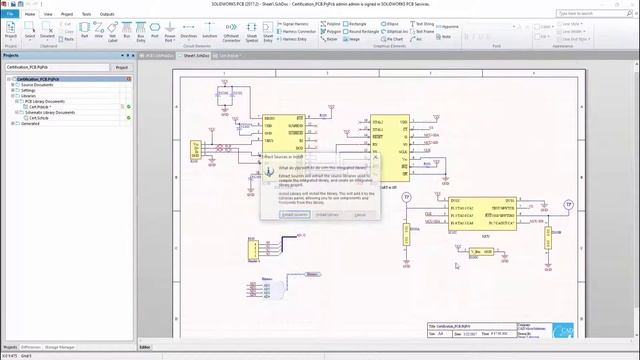Select the Polyline drawing tool
This screenshot has width=640, height=360.
tap(330, 24)
